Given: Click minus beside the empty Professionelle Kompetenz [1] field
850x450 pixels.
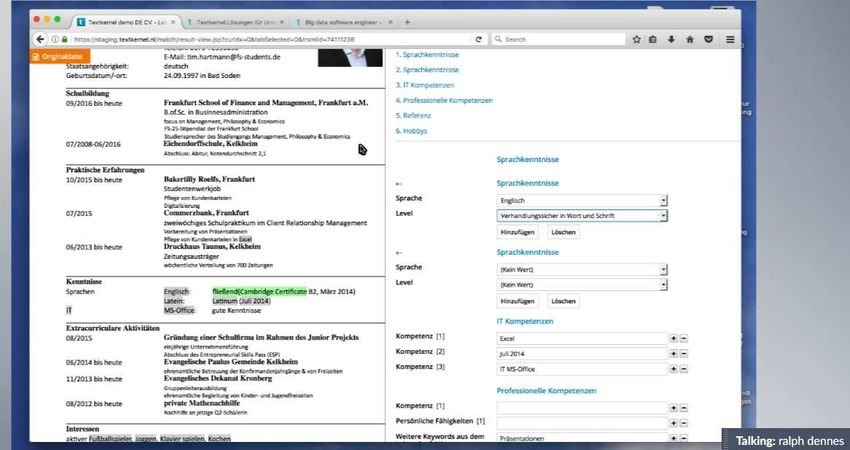Looking at the screenshot, I should [684, 408].
